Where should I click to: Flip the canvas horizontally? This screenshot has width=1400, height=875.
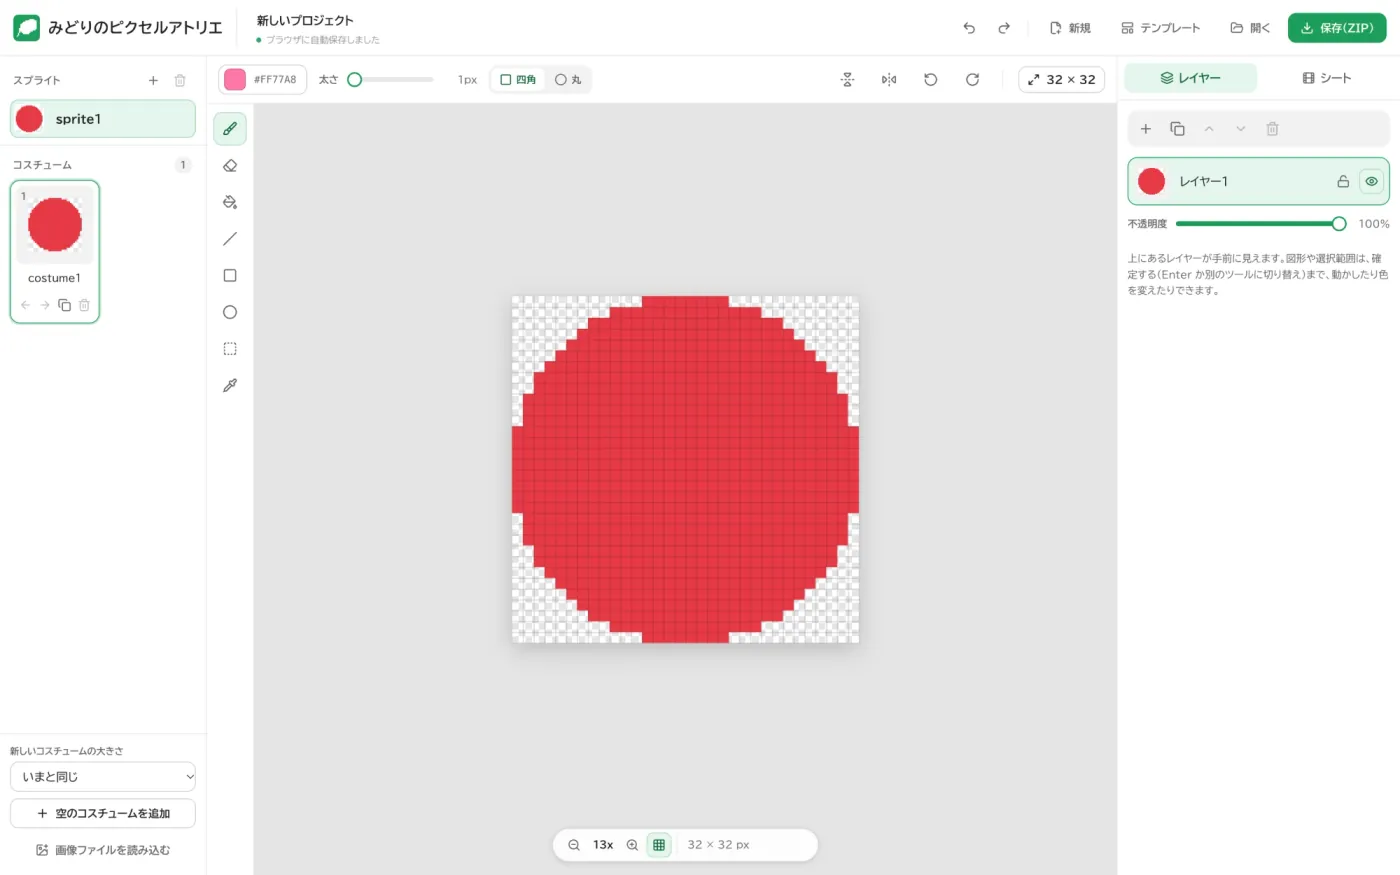pos(889,80)
